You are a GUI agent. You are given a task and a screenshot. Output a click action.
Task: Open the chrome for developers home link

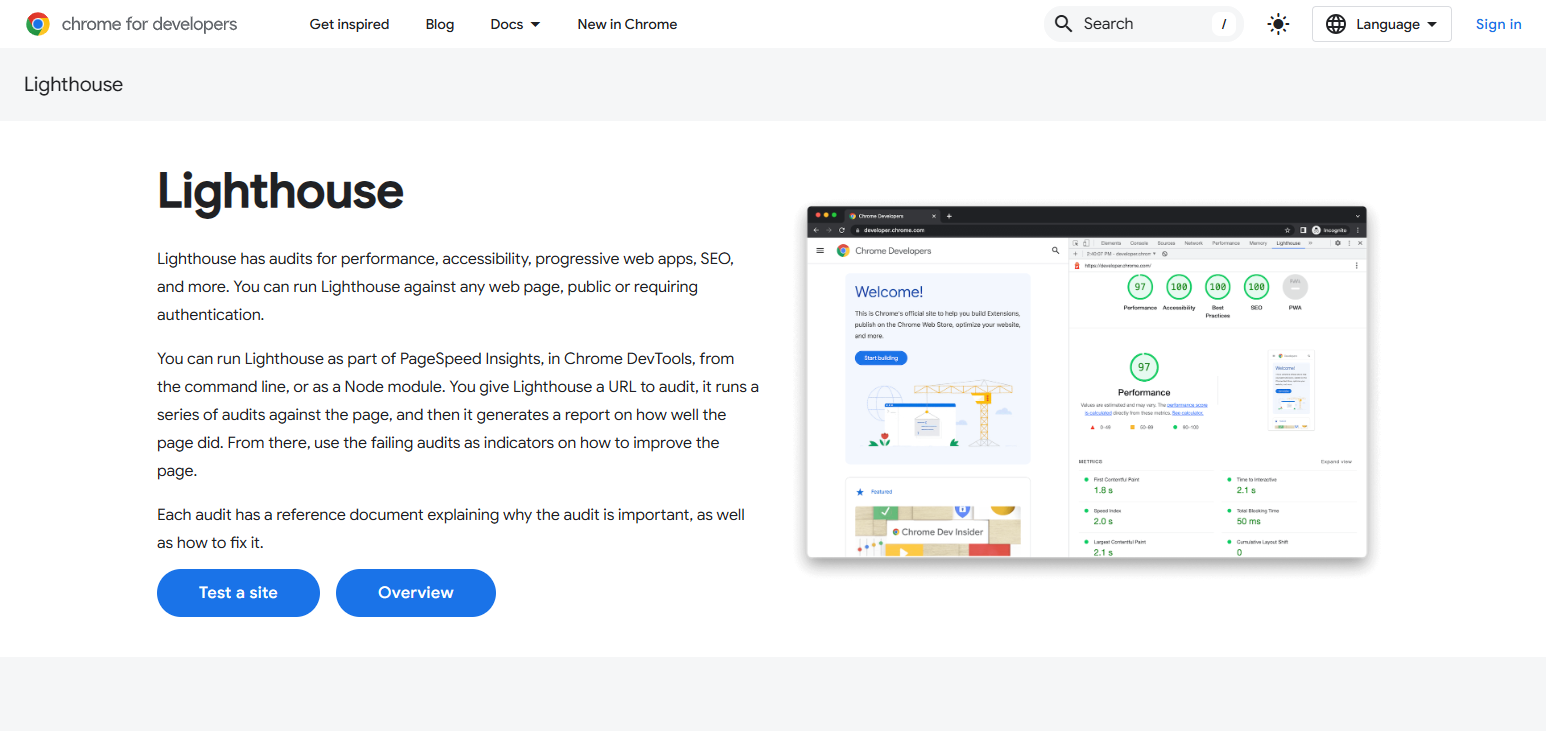[x=132, y=24]
